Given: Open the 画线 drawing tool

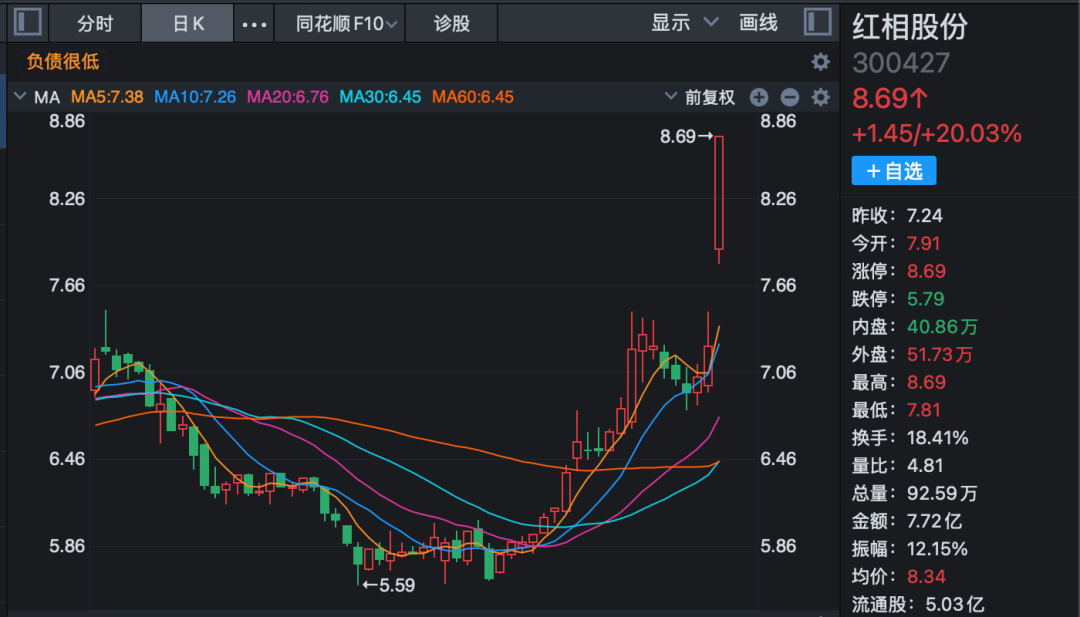Looking at the screenshot, I should pos(758,23).
